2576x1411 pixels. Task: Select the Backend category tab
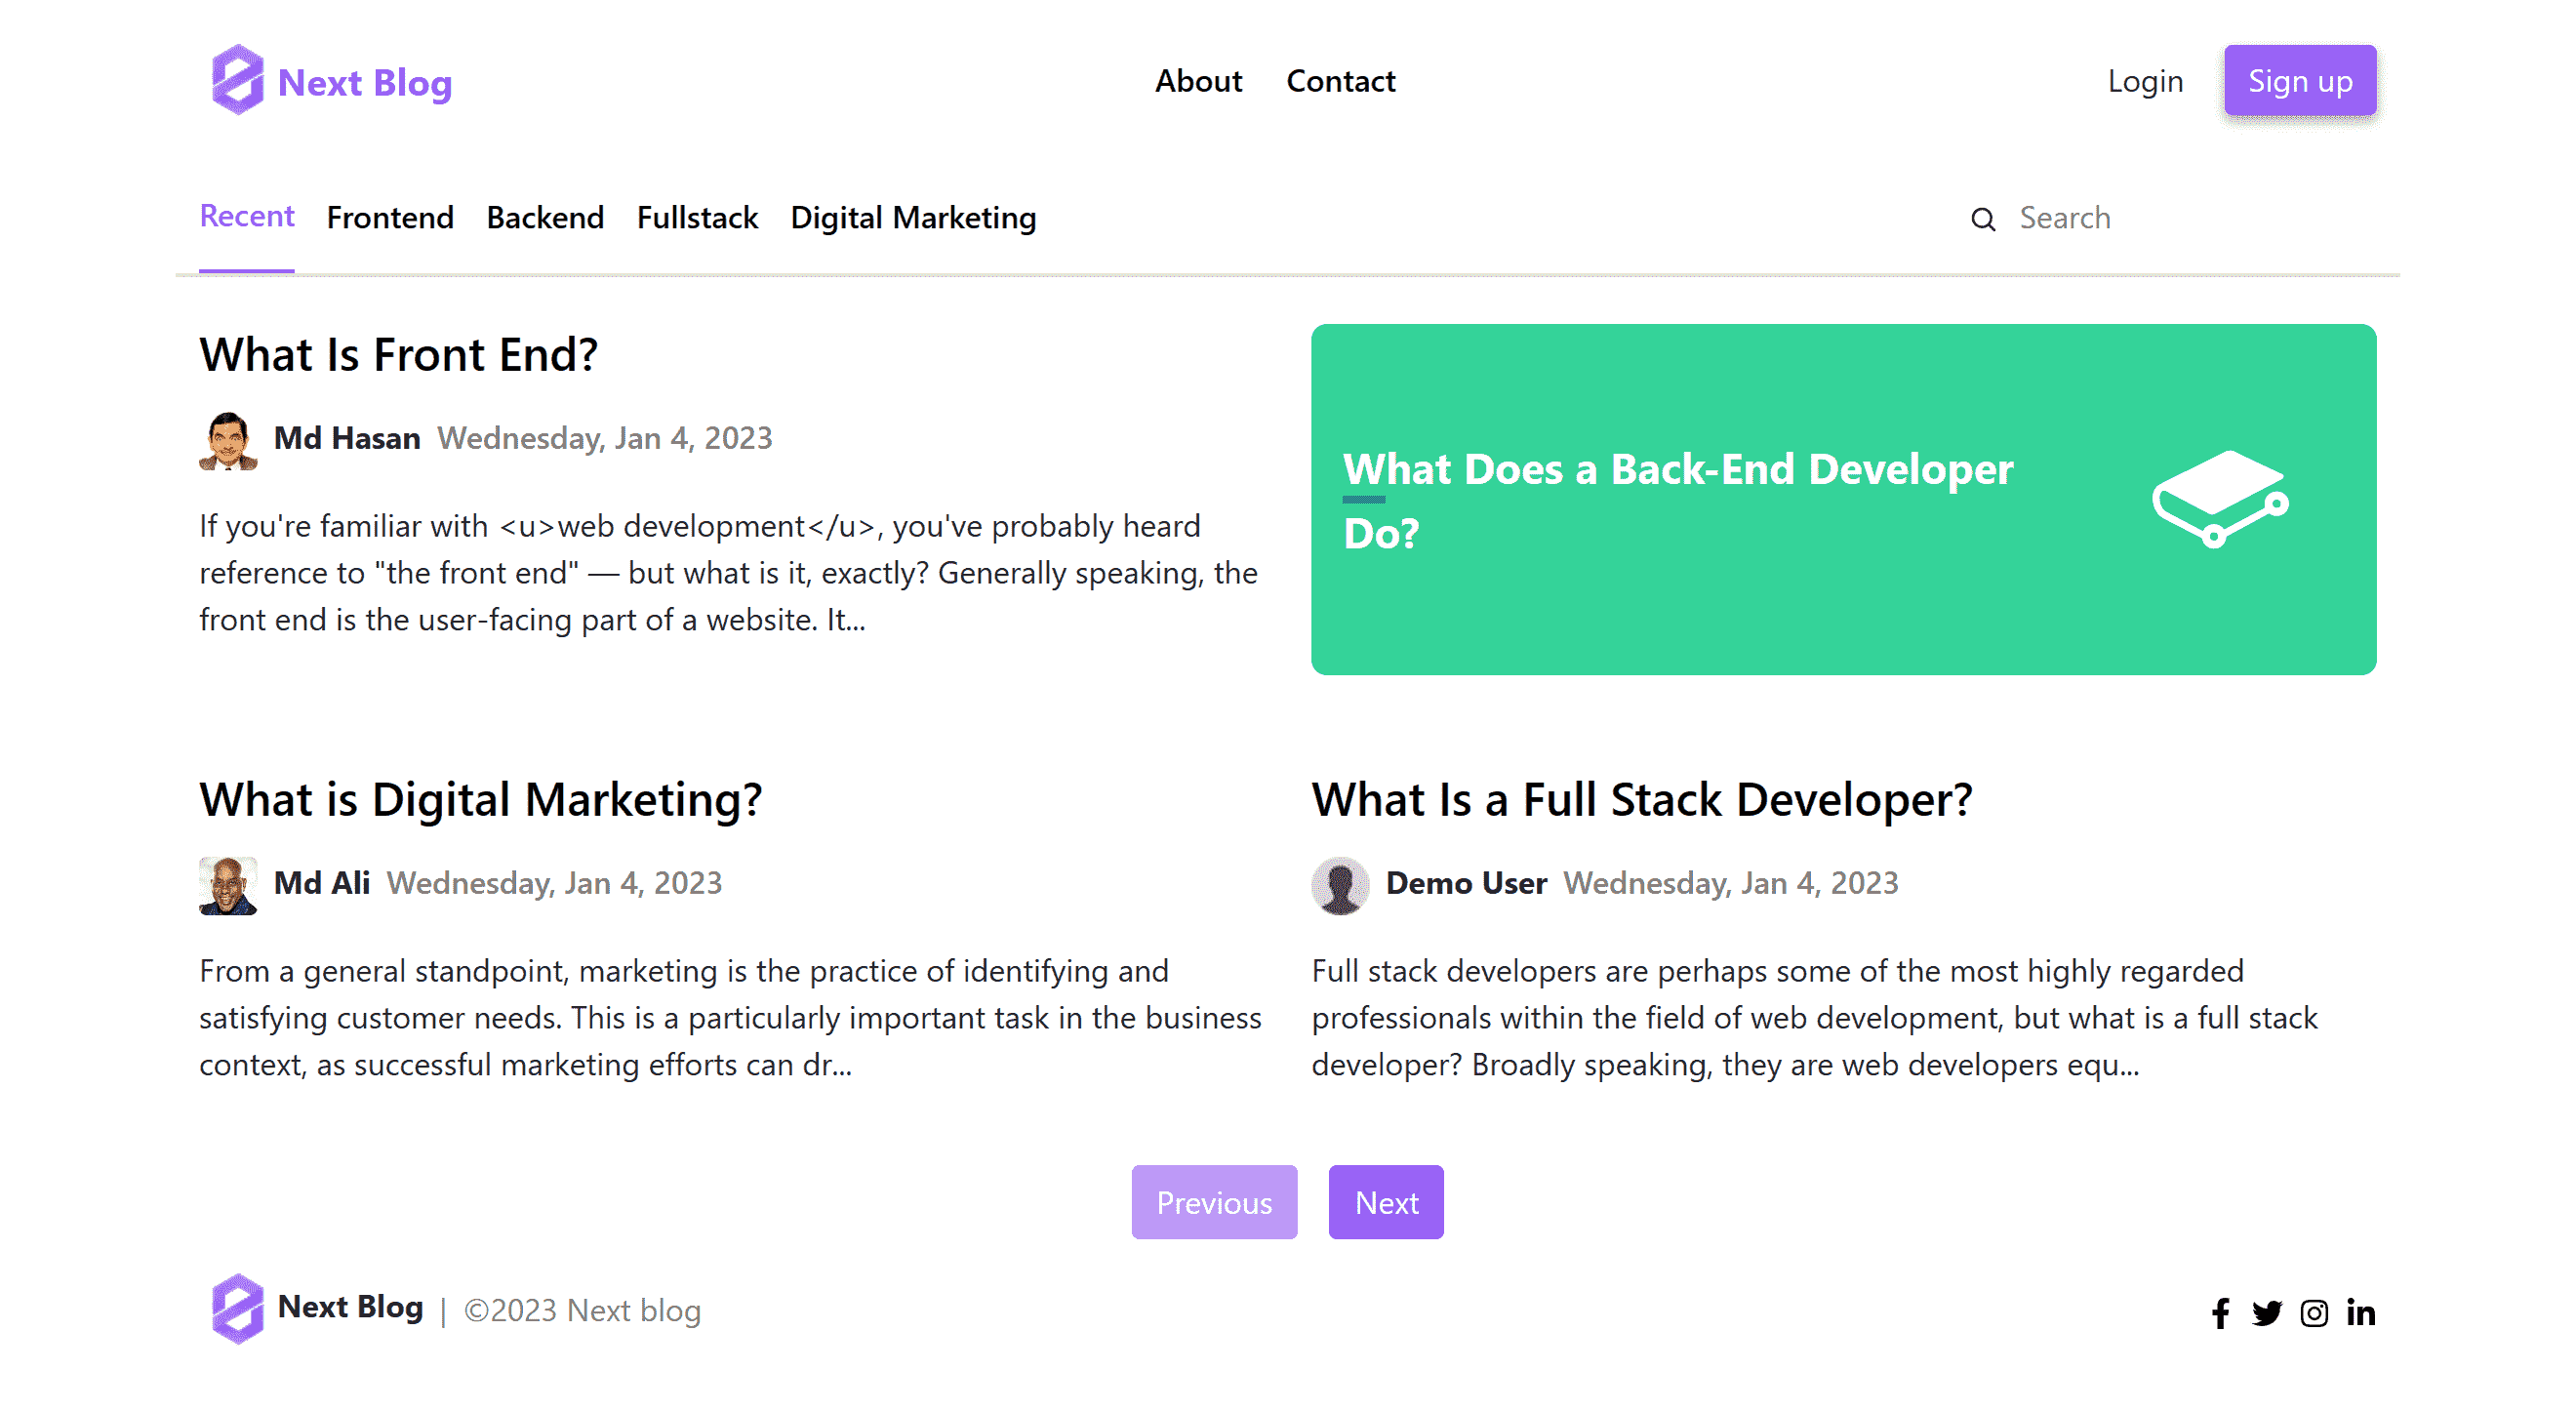(x=545, y=218)
